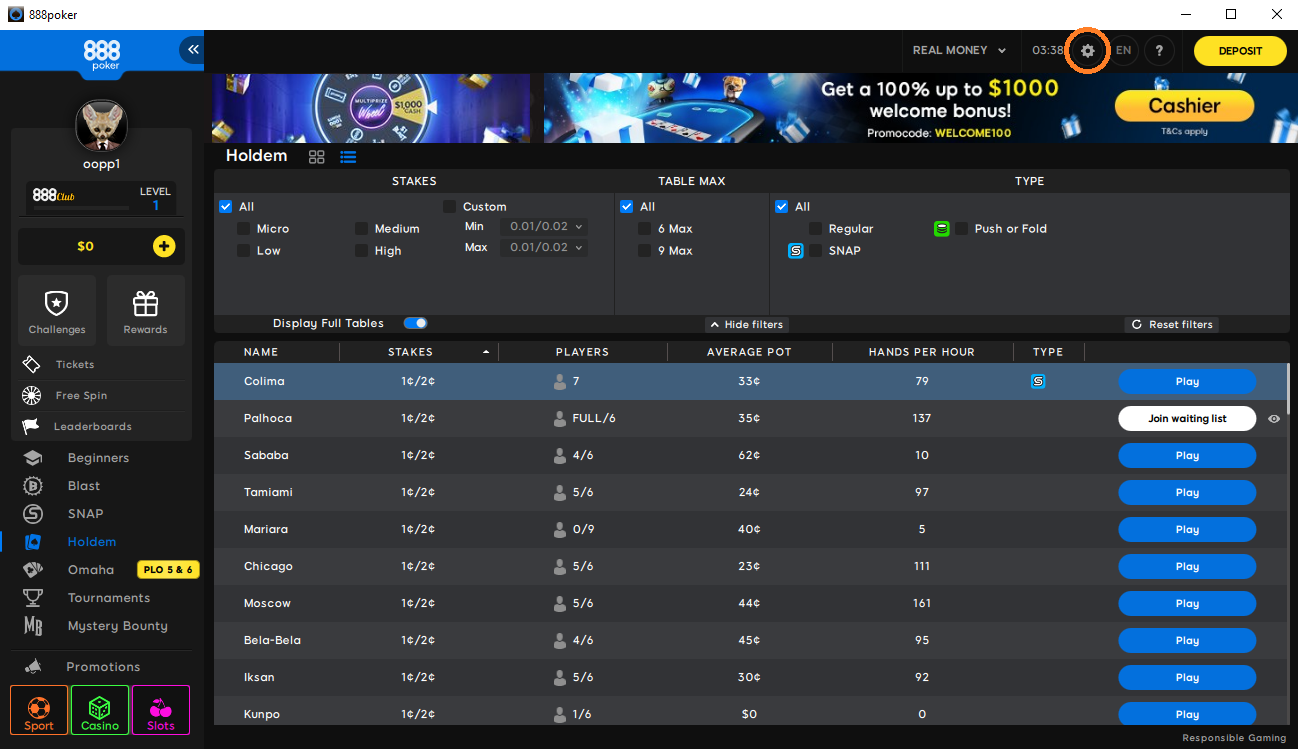The width and height of the screenshot is (1298, 749).
Task: Go to Omaha section
Action: (x=91, y=570)
